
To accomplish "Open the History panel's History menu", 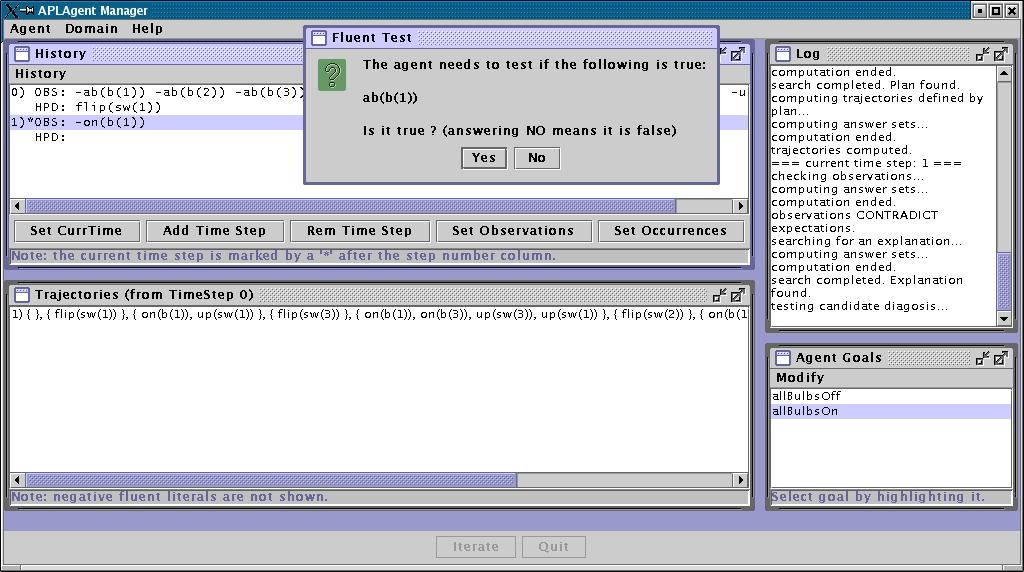I will [40, 74].
